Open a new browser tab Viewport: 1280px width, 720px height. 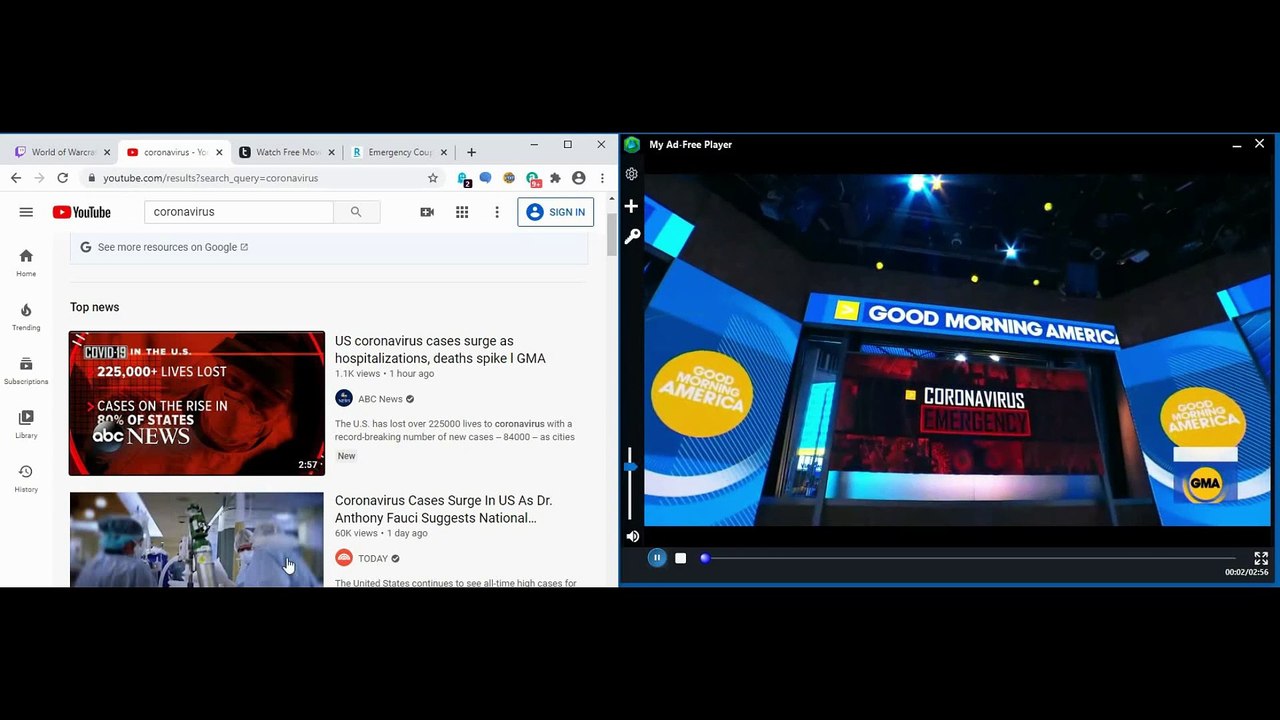click(471, 152)
